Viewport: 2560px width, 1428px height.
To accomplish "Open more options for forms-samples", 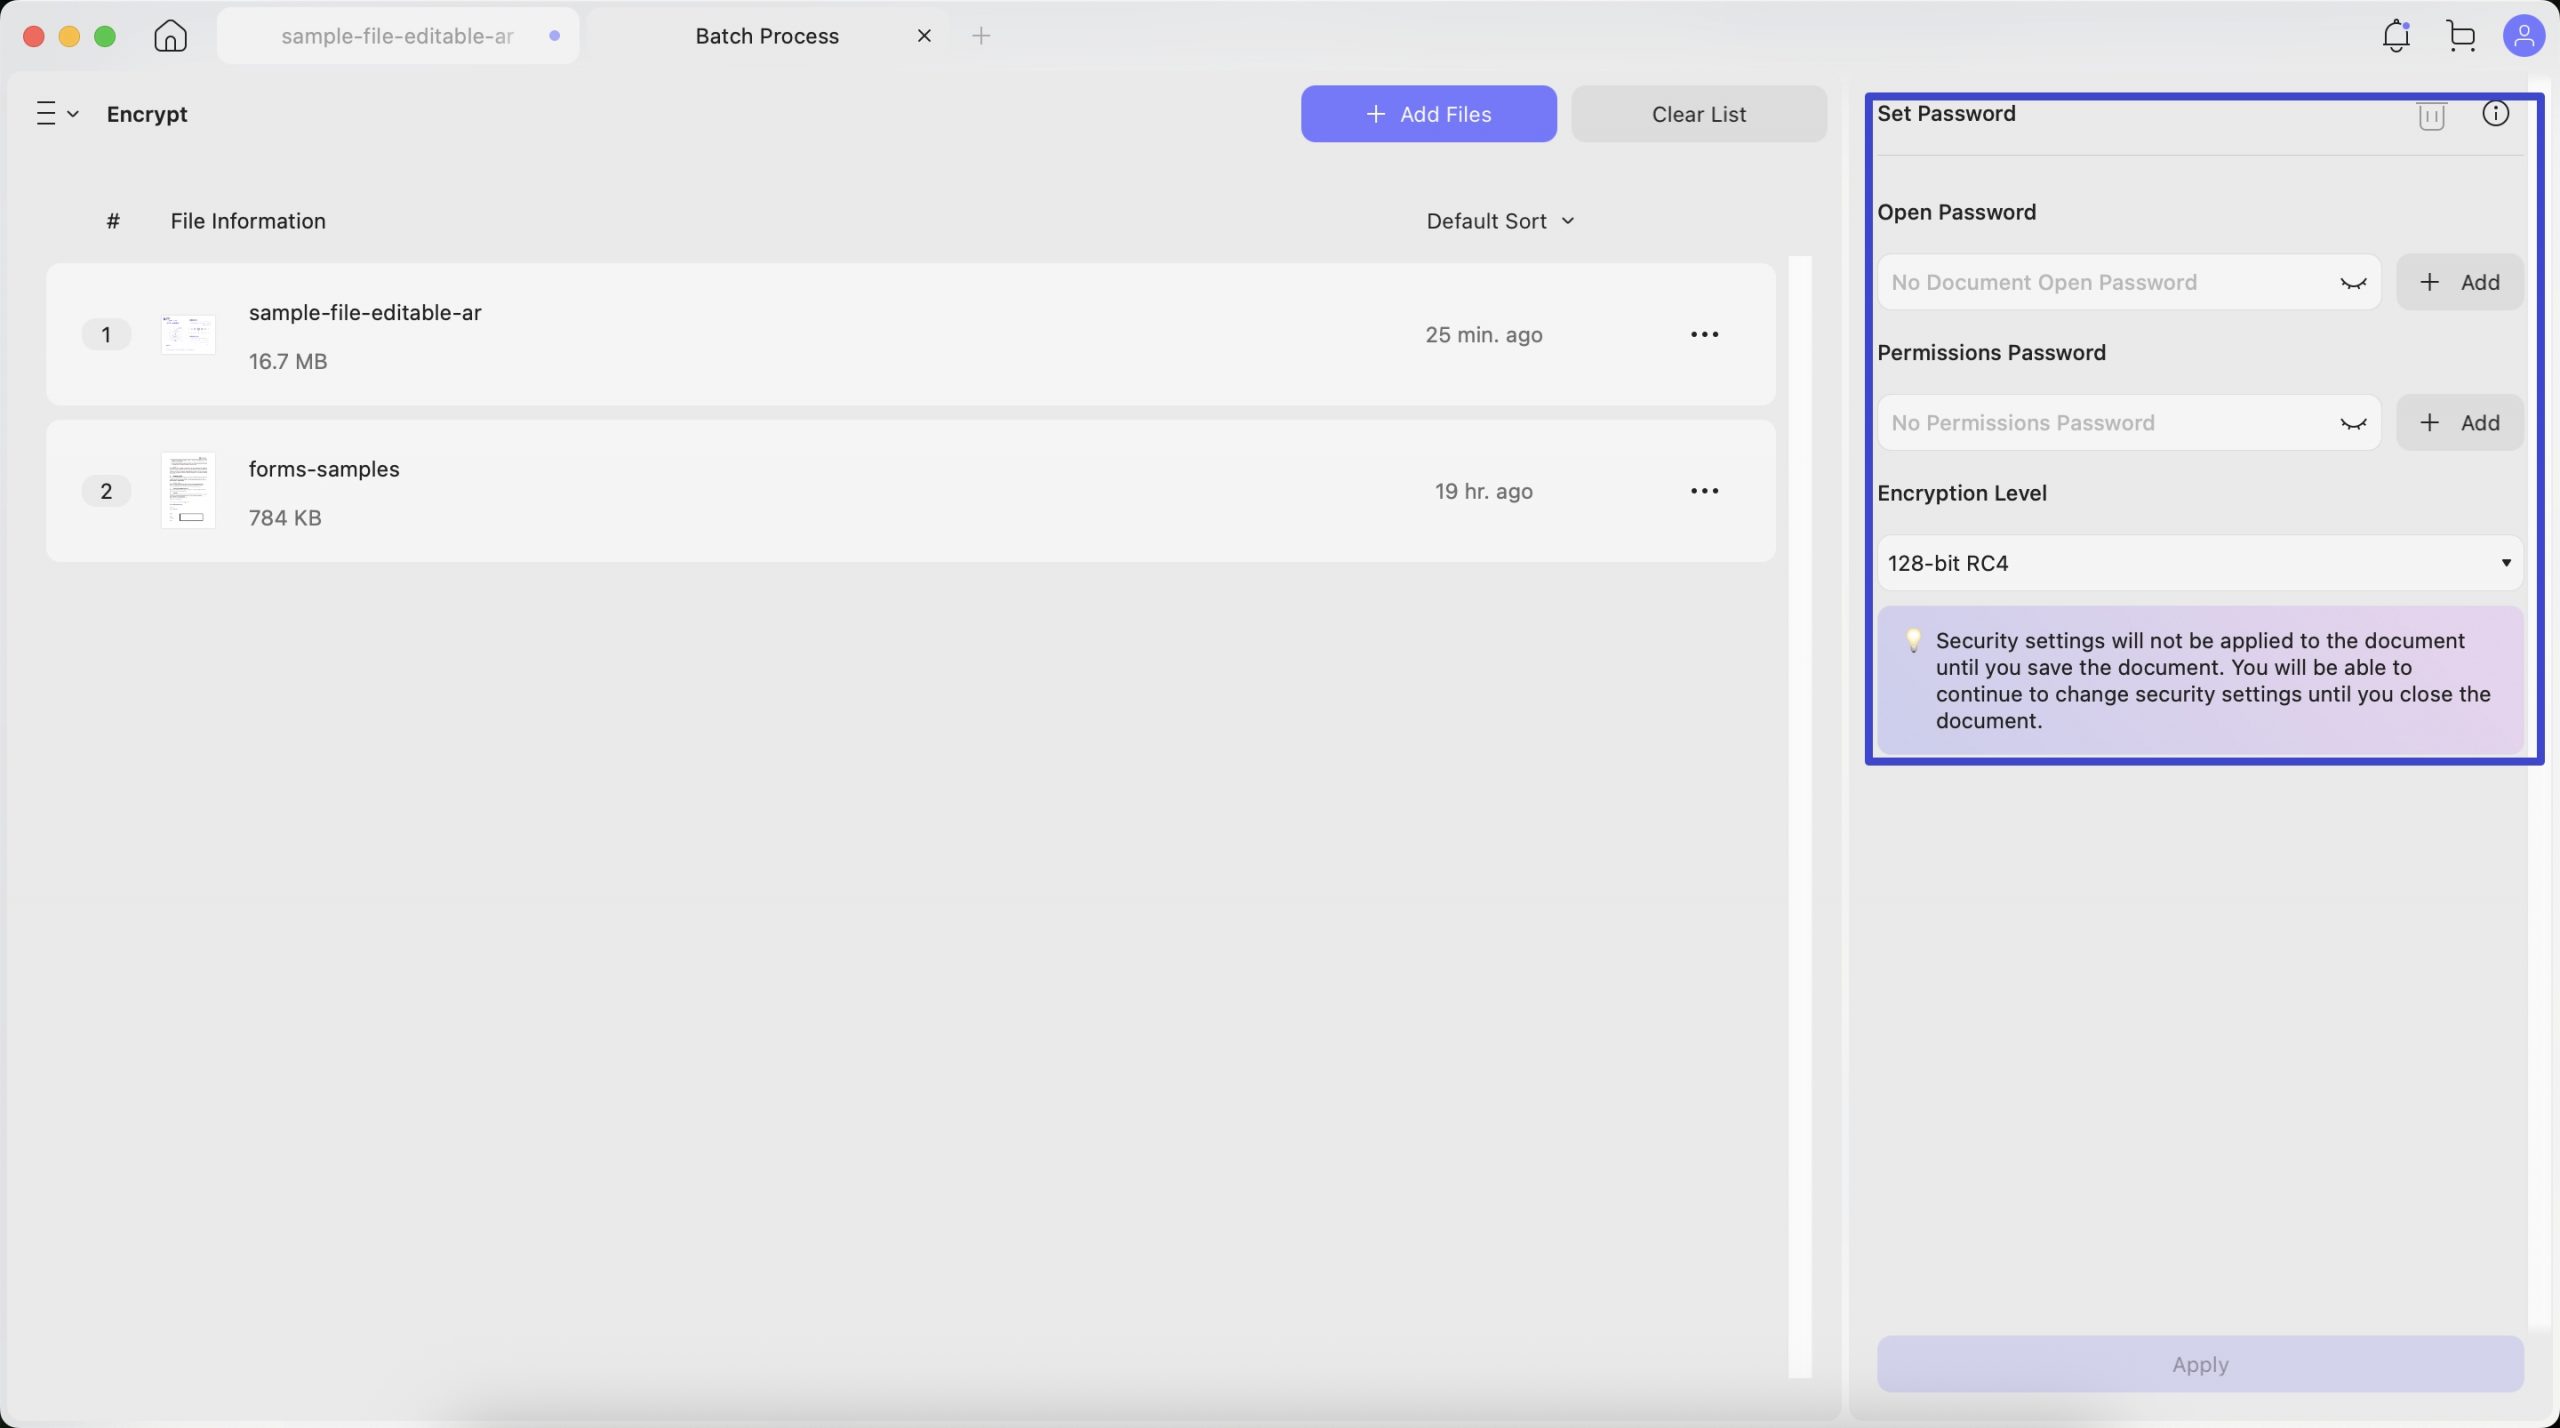I will pyautogui.click(x=1705, y=491).
